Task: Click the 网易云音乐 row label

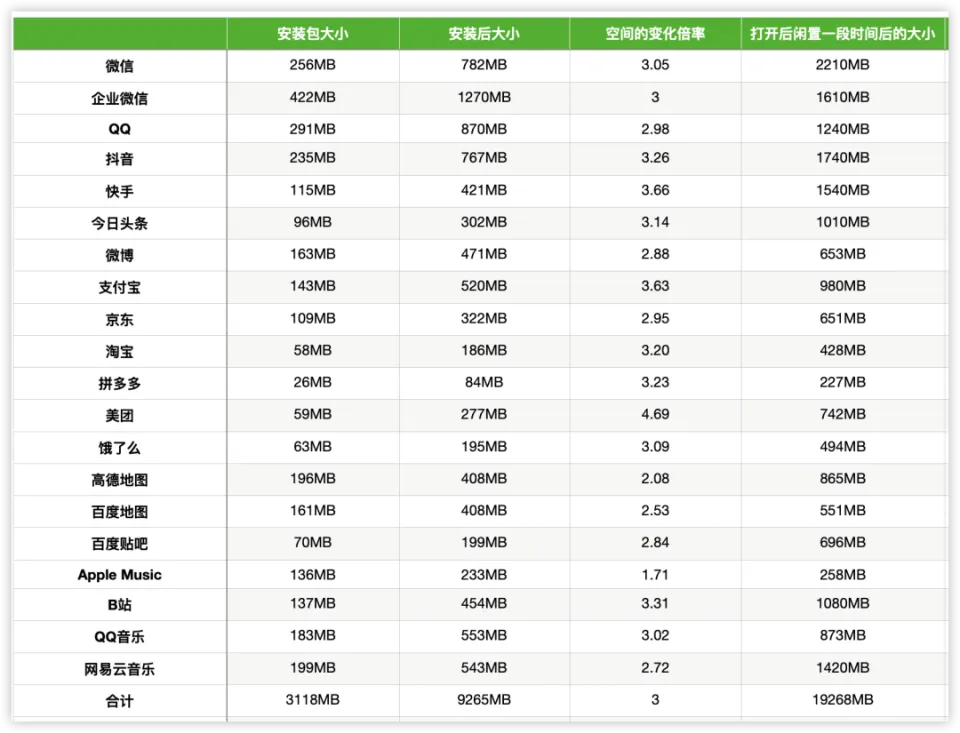Action: click(119, 669)
